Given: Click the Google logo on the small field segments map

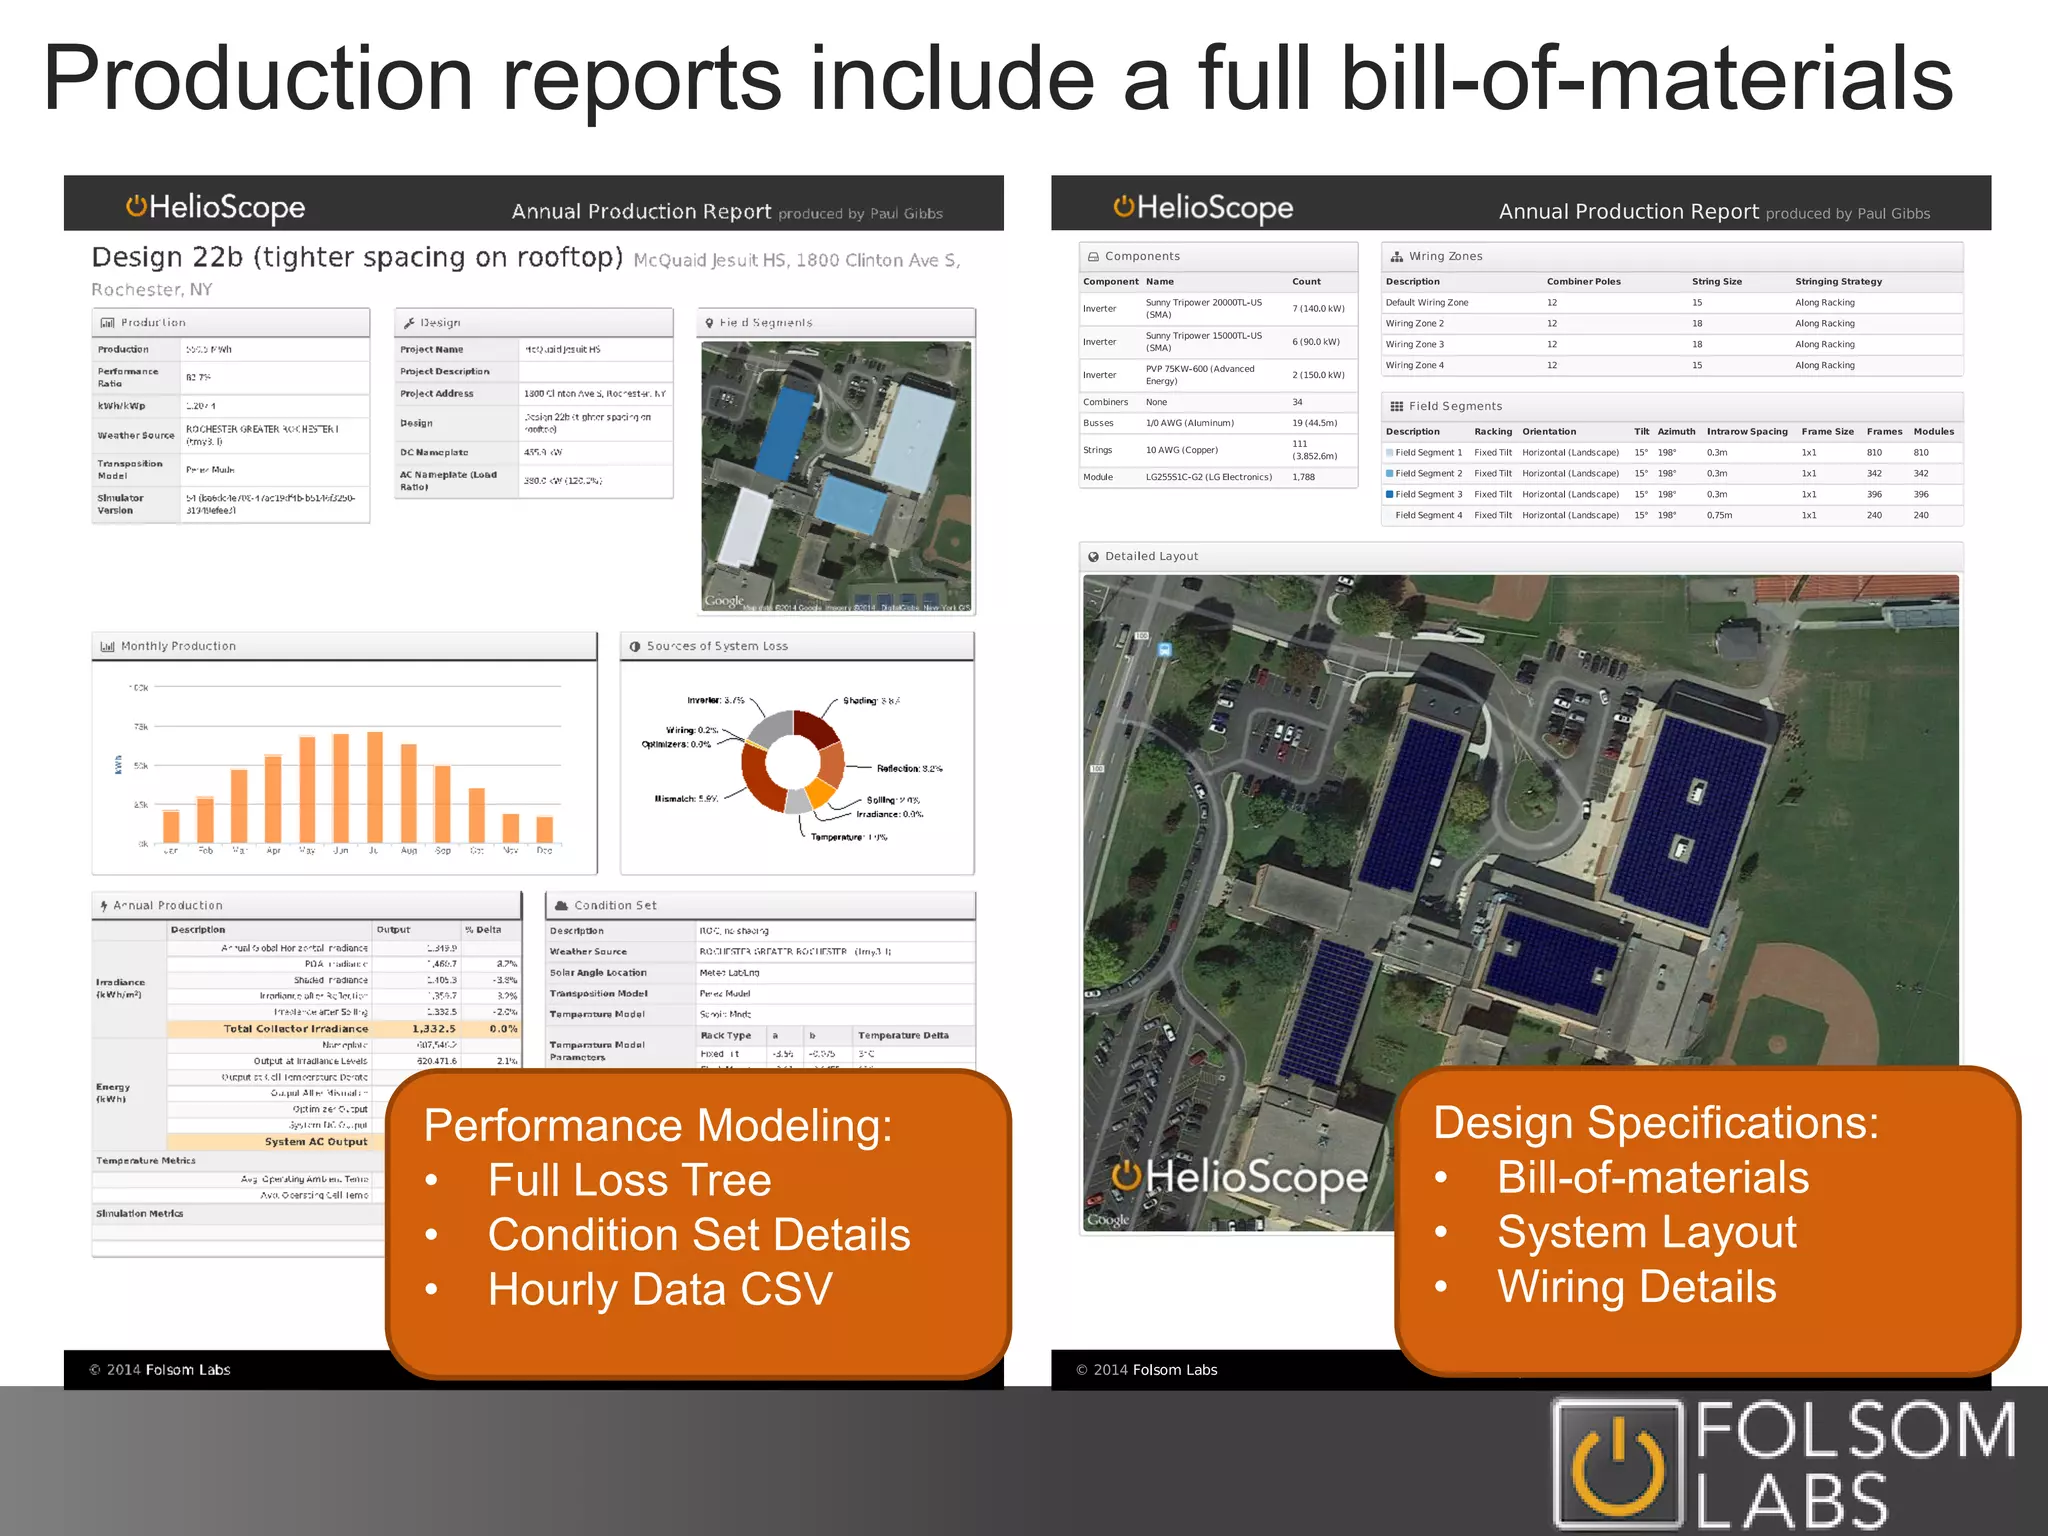Looking at the screenshot, I should (x=724, y=601).
